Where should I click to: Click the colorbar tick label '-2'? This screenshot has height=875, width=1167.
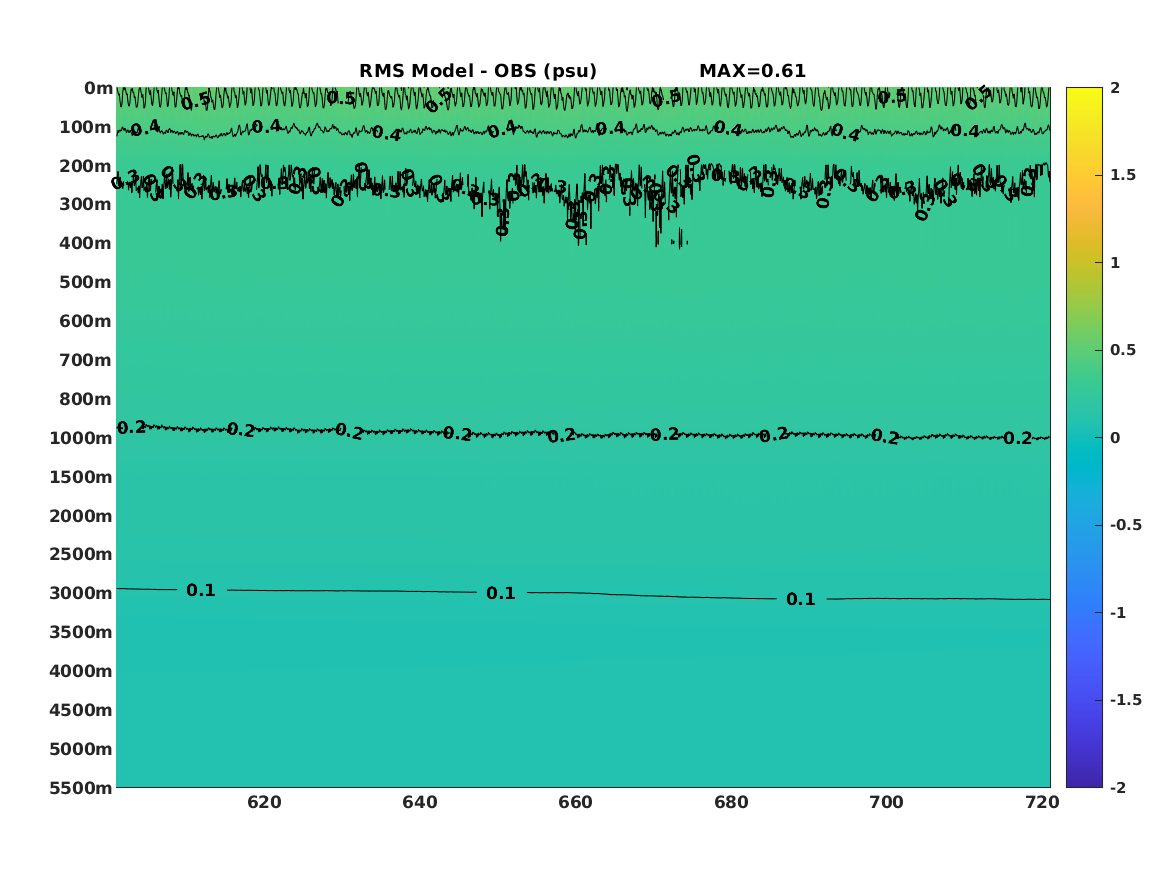pyautogui.click(x=1118, y=788)
